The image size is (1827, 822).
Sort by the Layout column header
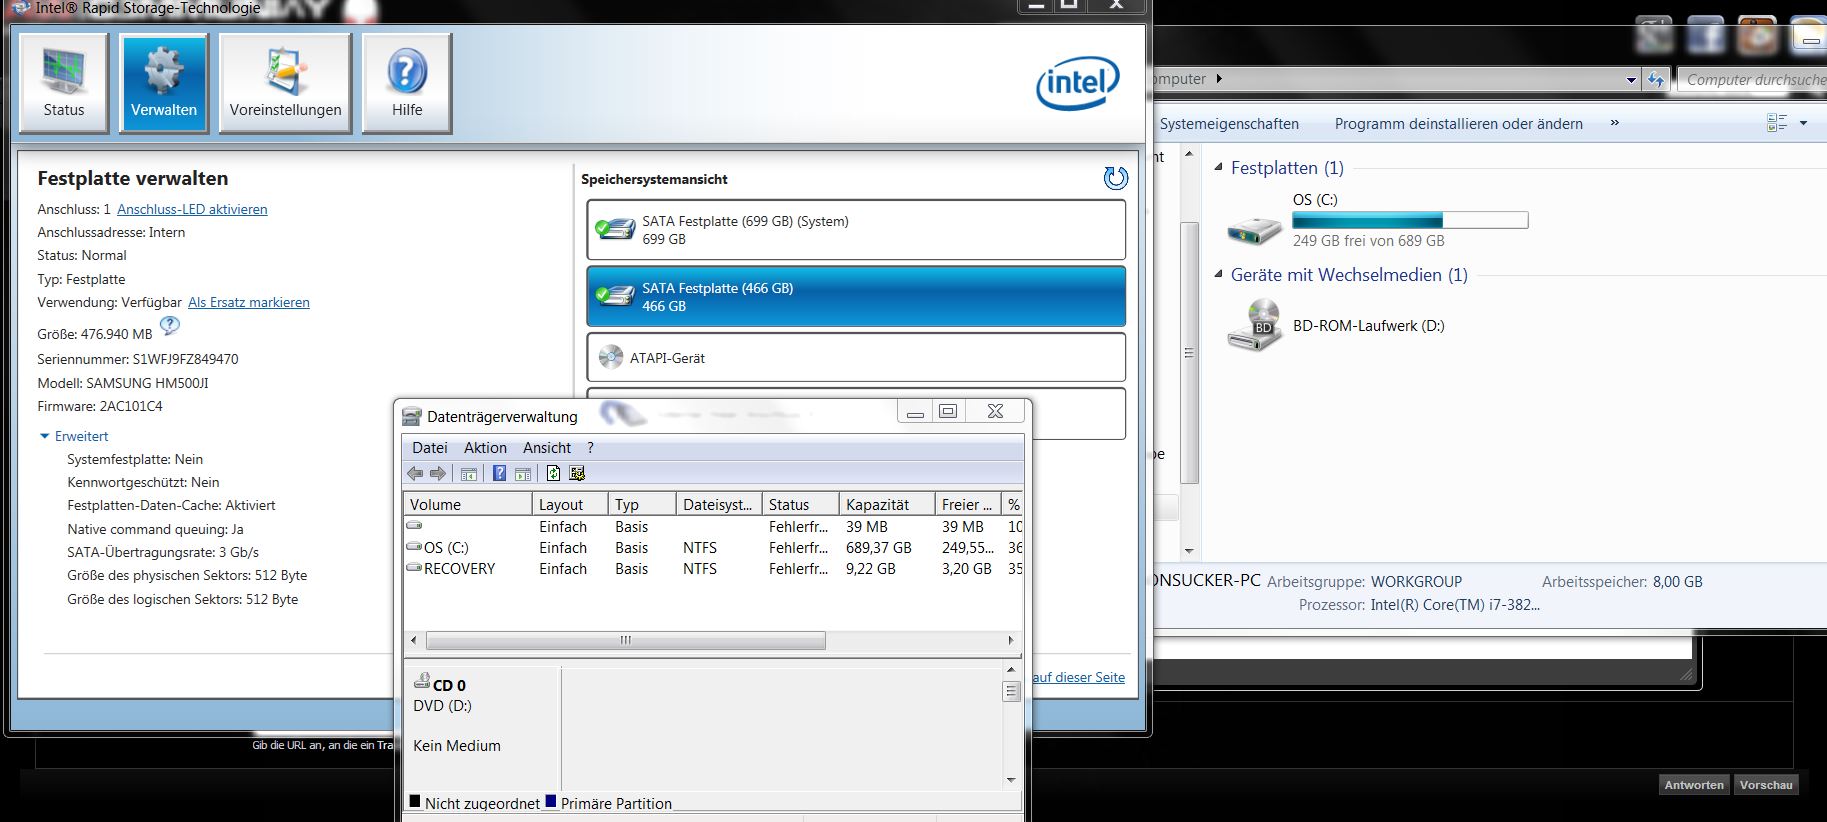(x=570, y=505)
